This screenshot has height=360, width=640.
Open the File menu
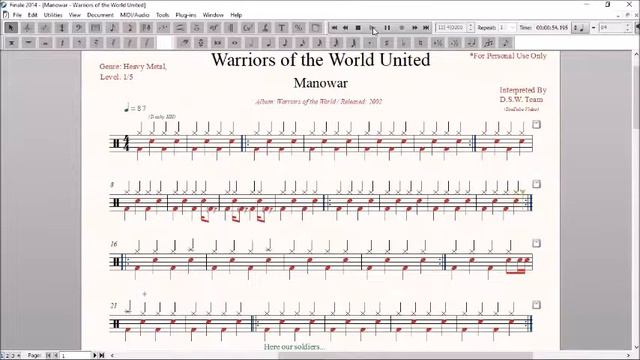pos(17,15)
